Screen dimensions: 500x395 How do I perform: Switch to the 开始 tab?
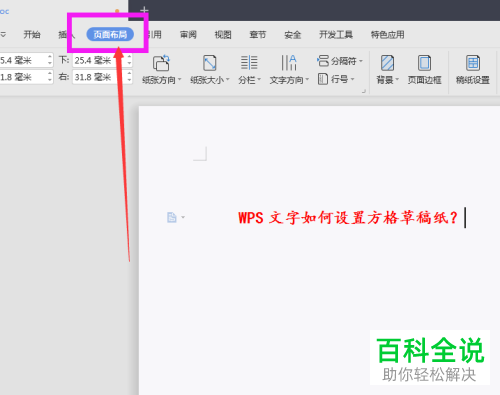32,34
